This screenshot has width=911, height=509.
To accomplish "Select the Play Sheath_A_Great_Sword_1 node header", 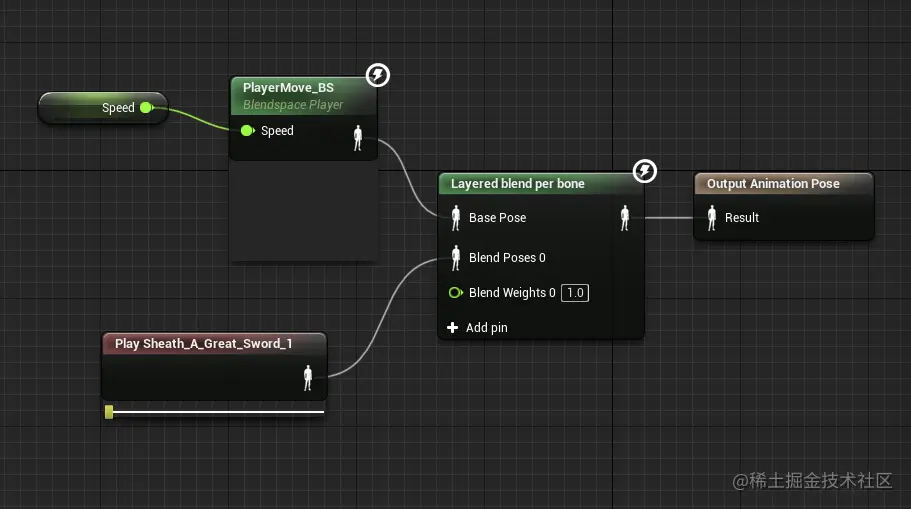I will click(x=214, y=343).
